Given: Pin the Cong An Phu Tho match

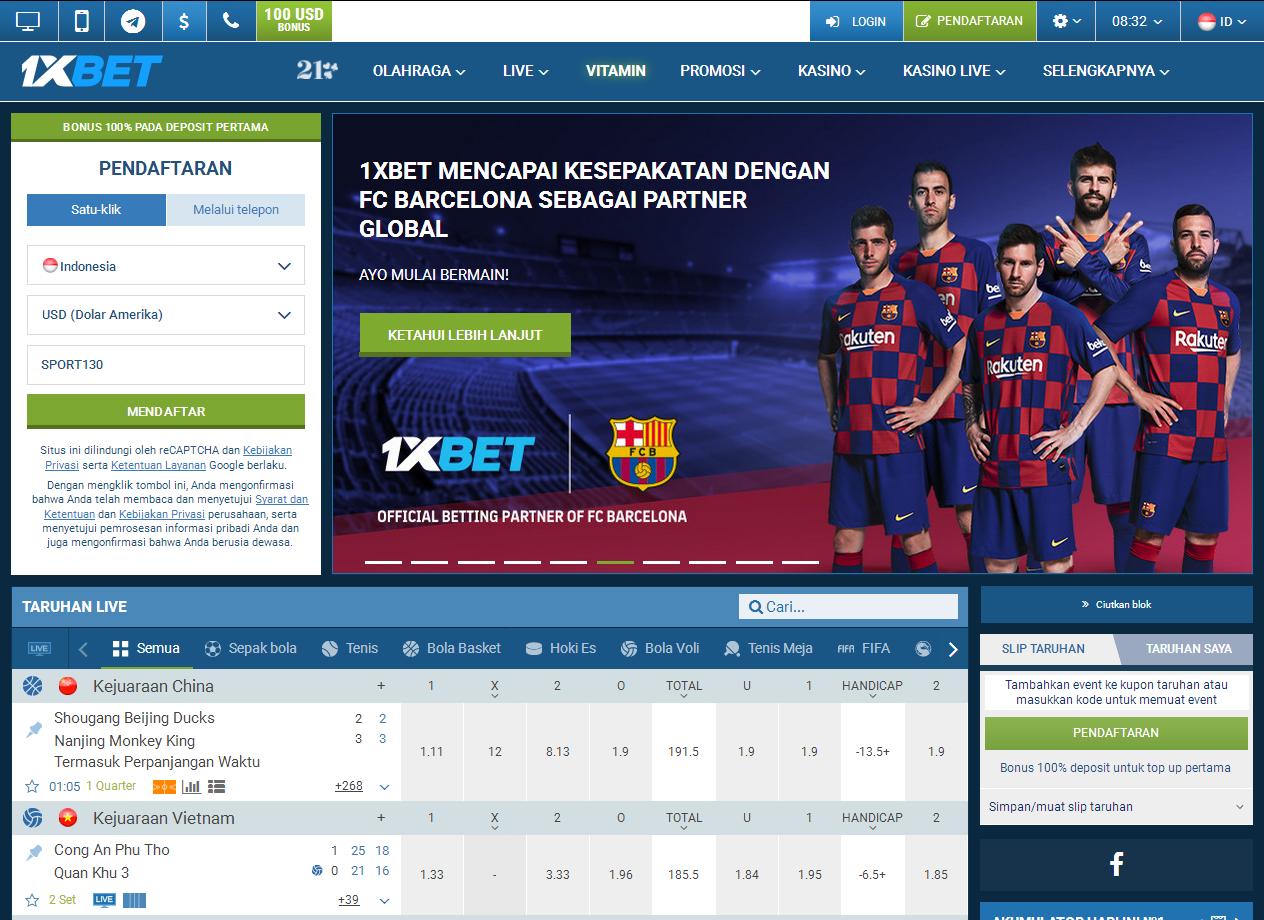Looking at the screenshot, I should click(33, 852).
